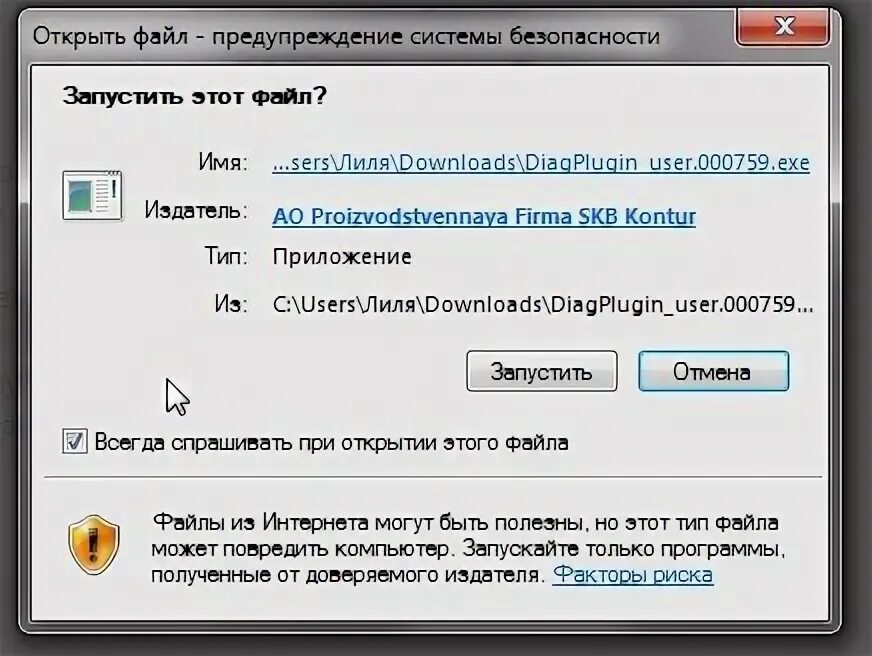Screen dimensions: 872x656
Task: Click the Из: label
Action: click(231, 304)
